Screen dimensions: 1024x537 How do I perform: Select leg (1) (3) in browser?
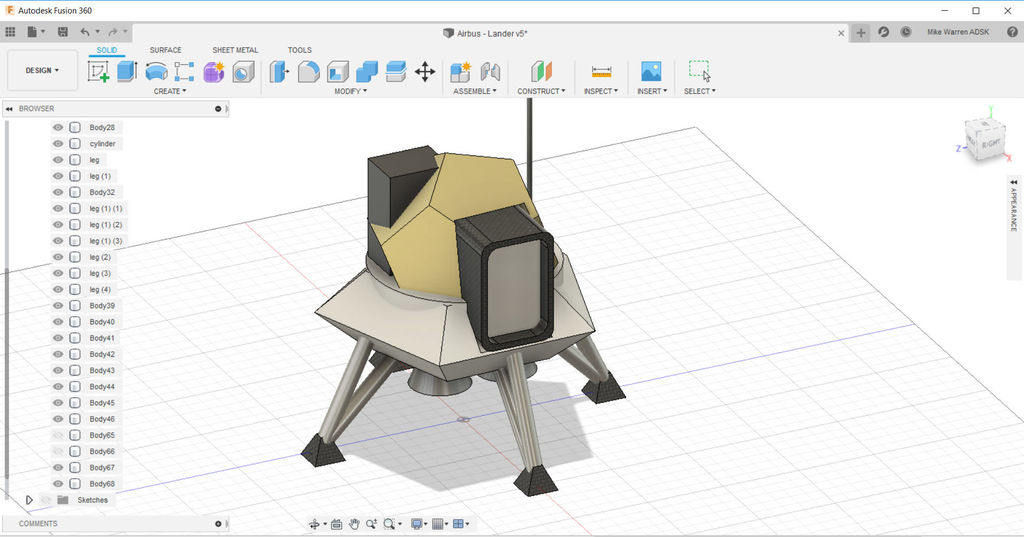pos(105,241)
